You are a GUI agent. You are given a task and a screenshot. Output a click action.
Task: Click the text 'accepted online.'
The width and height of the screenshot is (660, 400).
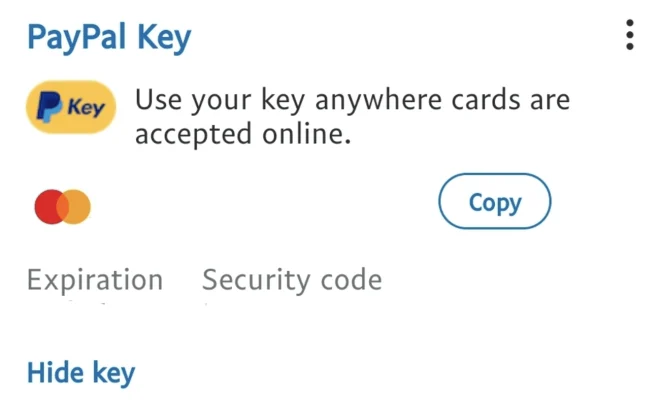pos(243,134)
